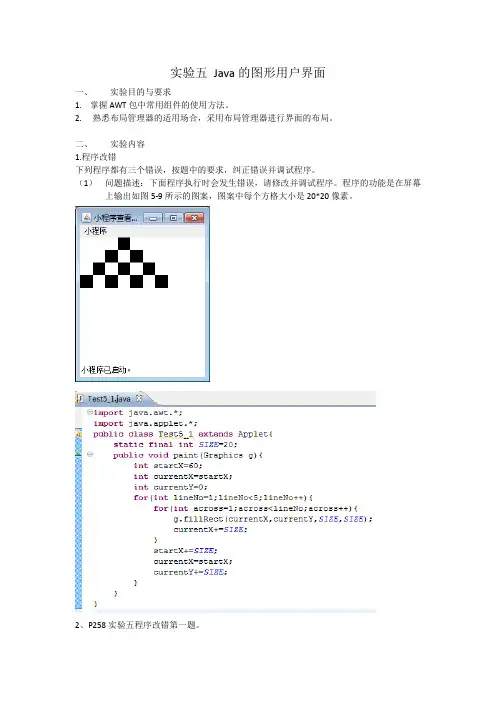
Task: Click the inner for loop with across
Action: point(255,509)
